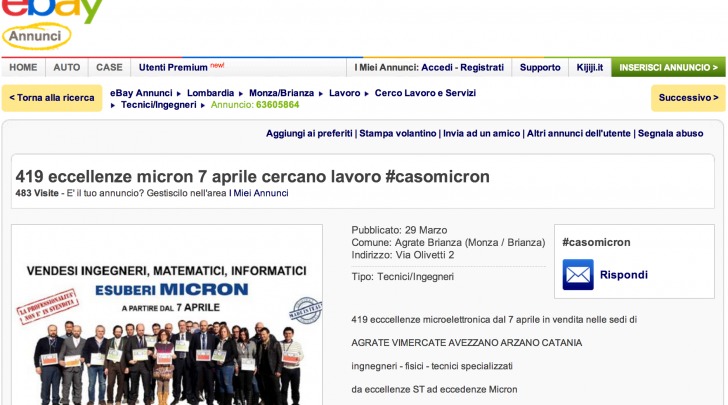728x405 pixels.
Task: Open the CASE menu item
Action: click(x=110, y=67)
